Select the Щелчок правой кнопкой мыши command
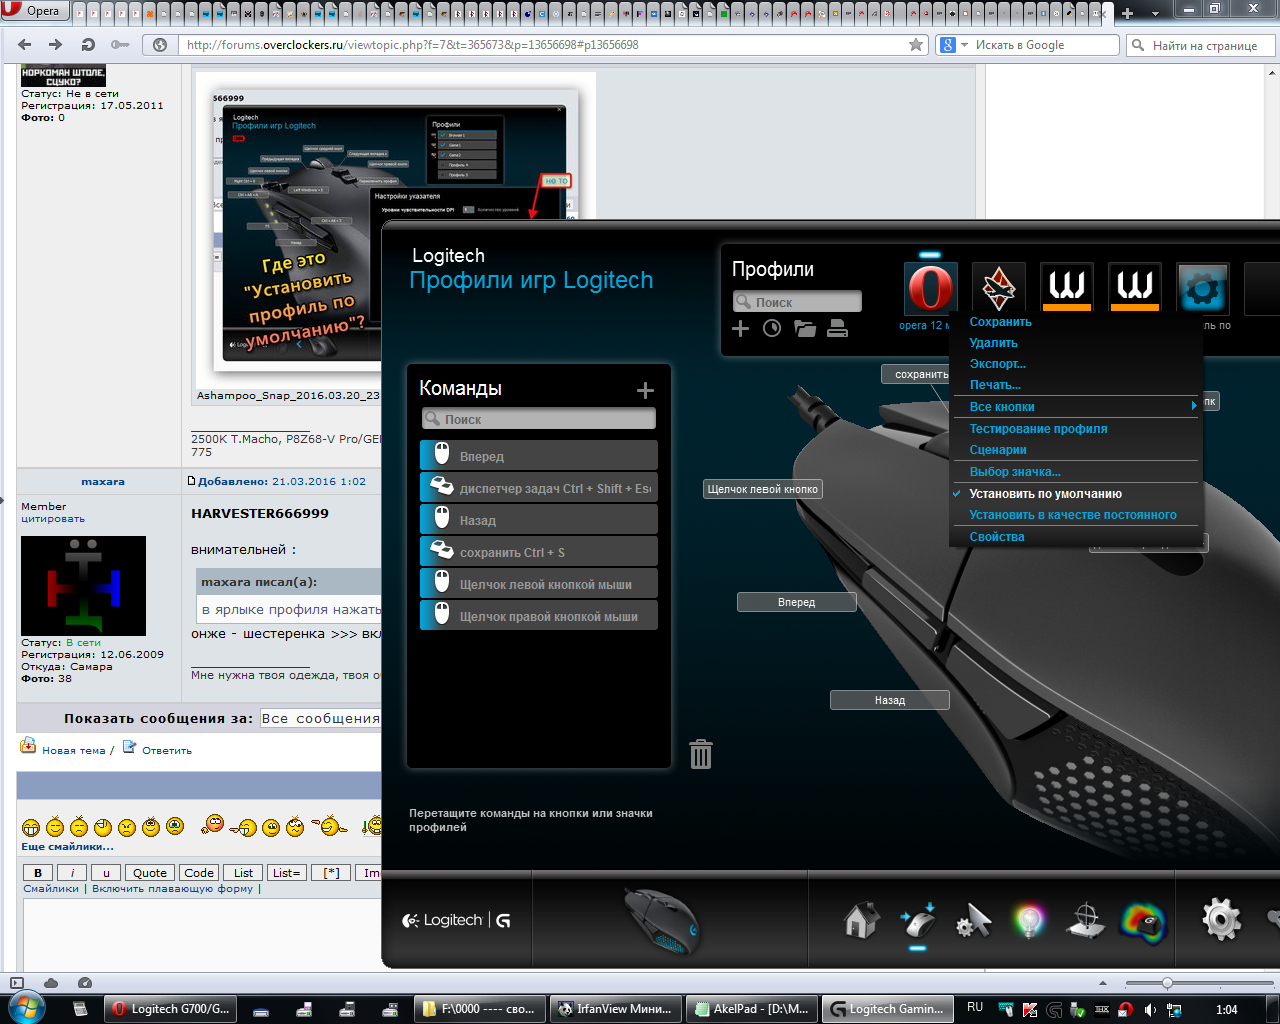The width and height of the screenshot is (1280, 1024). click(x=539, y=616)
